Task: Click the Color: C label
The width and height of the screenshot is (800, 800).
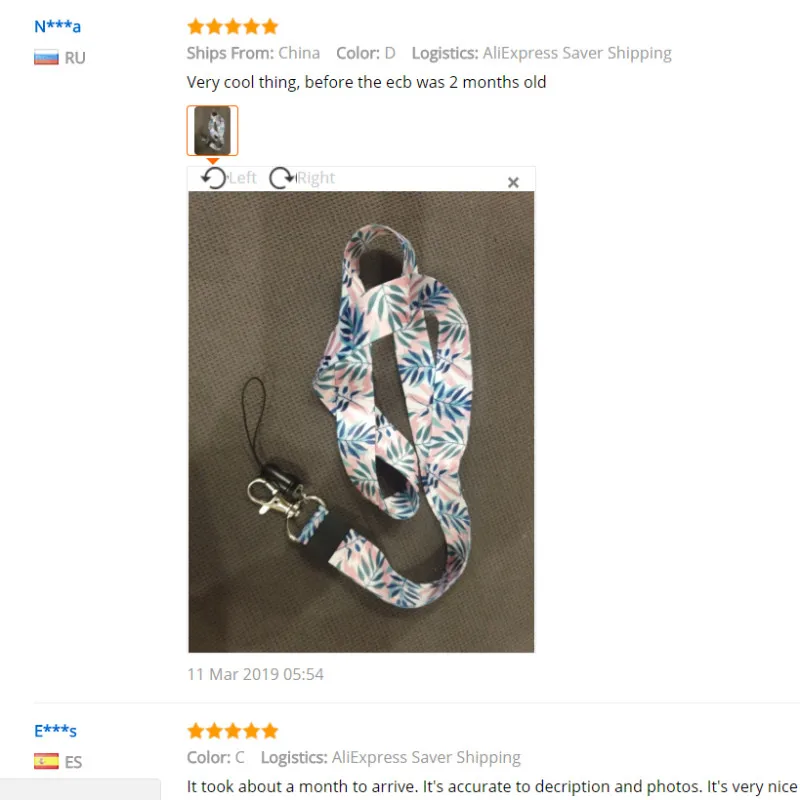Action: tap(216, 757)
